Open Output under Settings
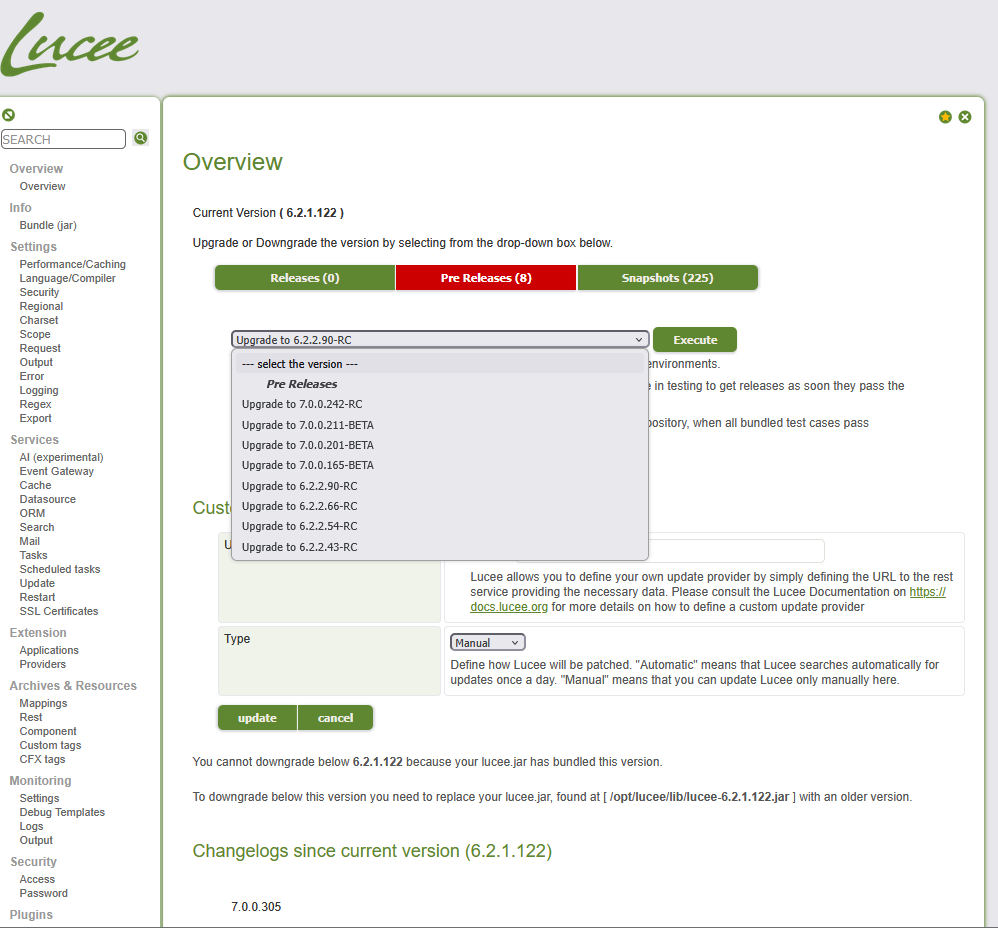 click(36, 362)
